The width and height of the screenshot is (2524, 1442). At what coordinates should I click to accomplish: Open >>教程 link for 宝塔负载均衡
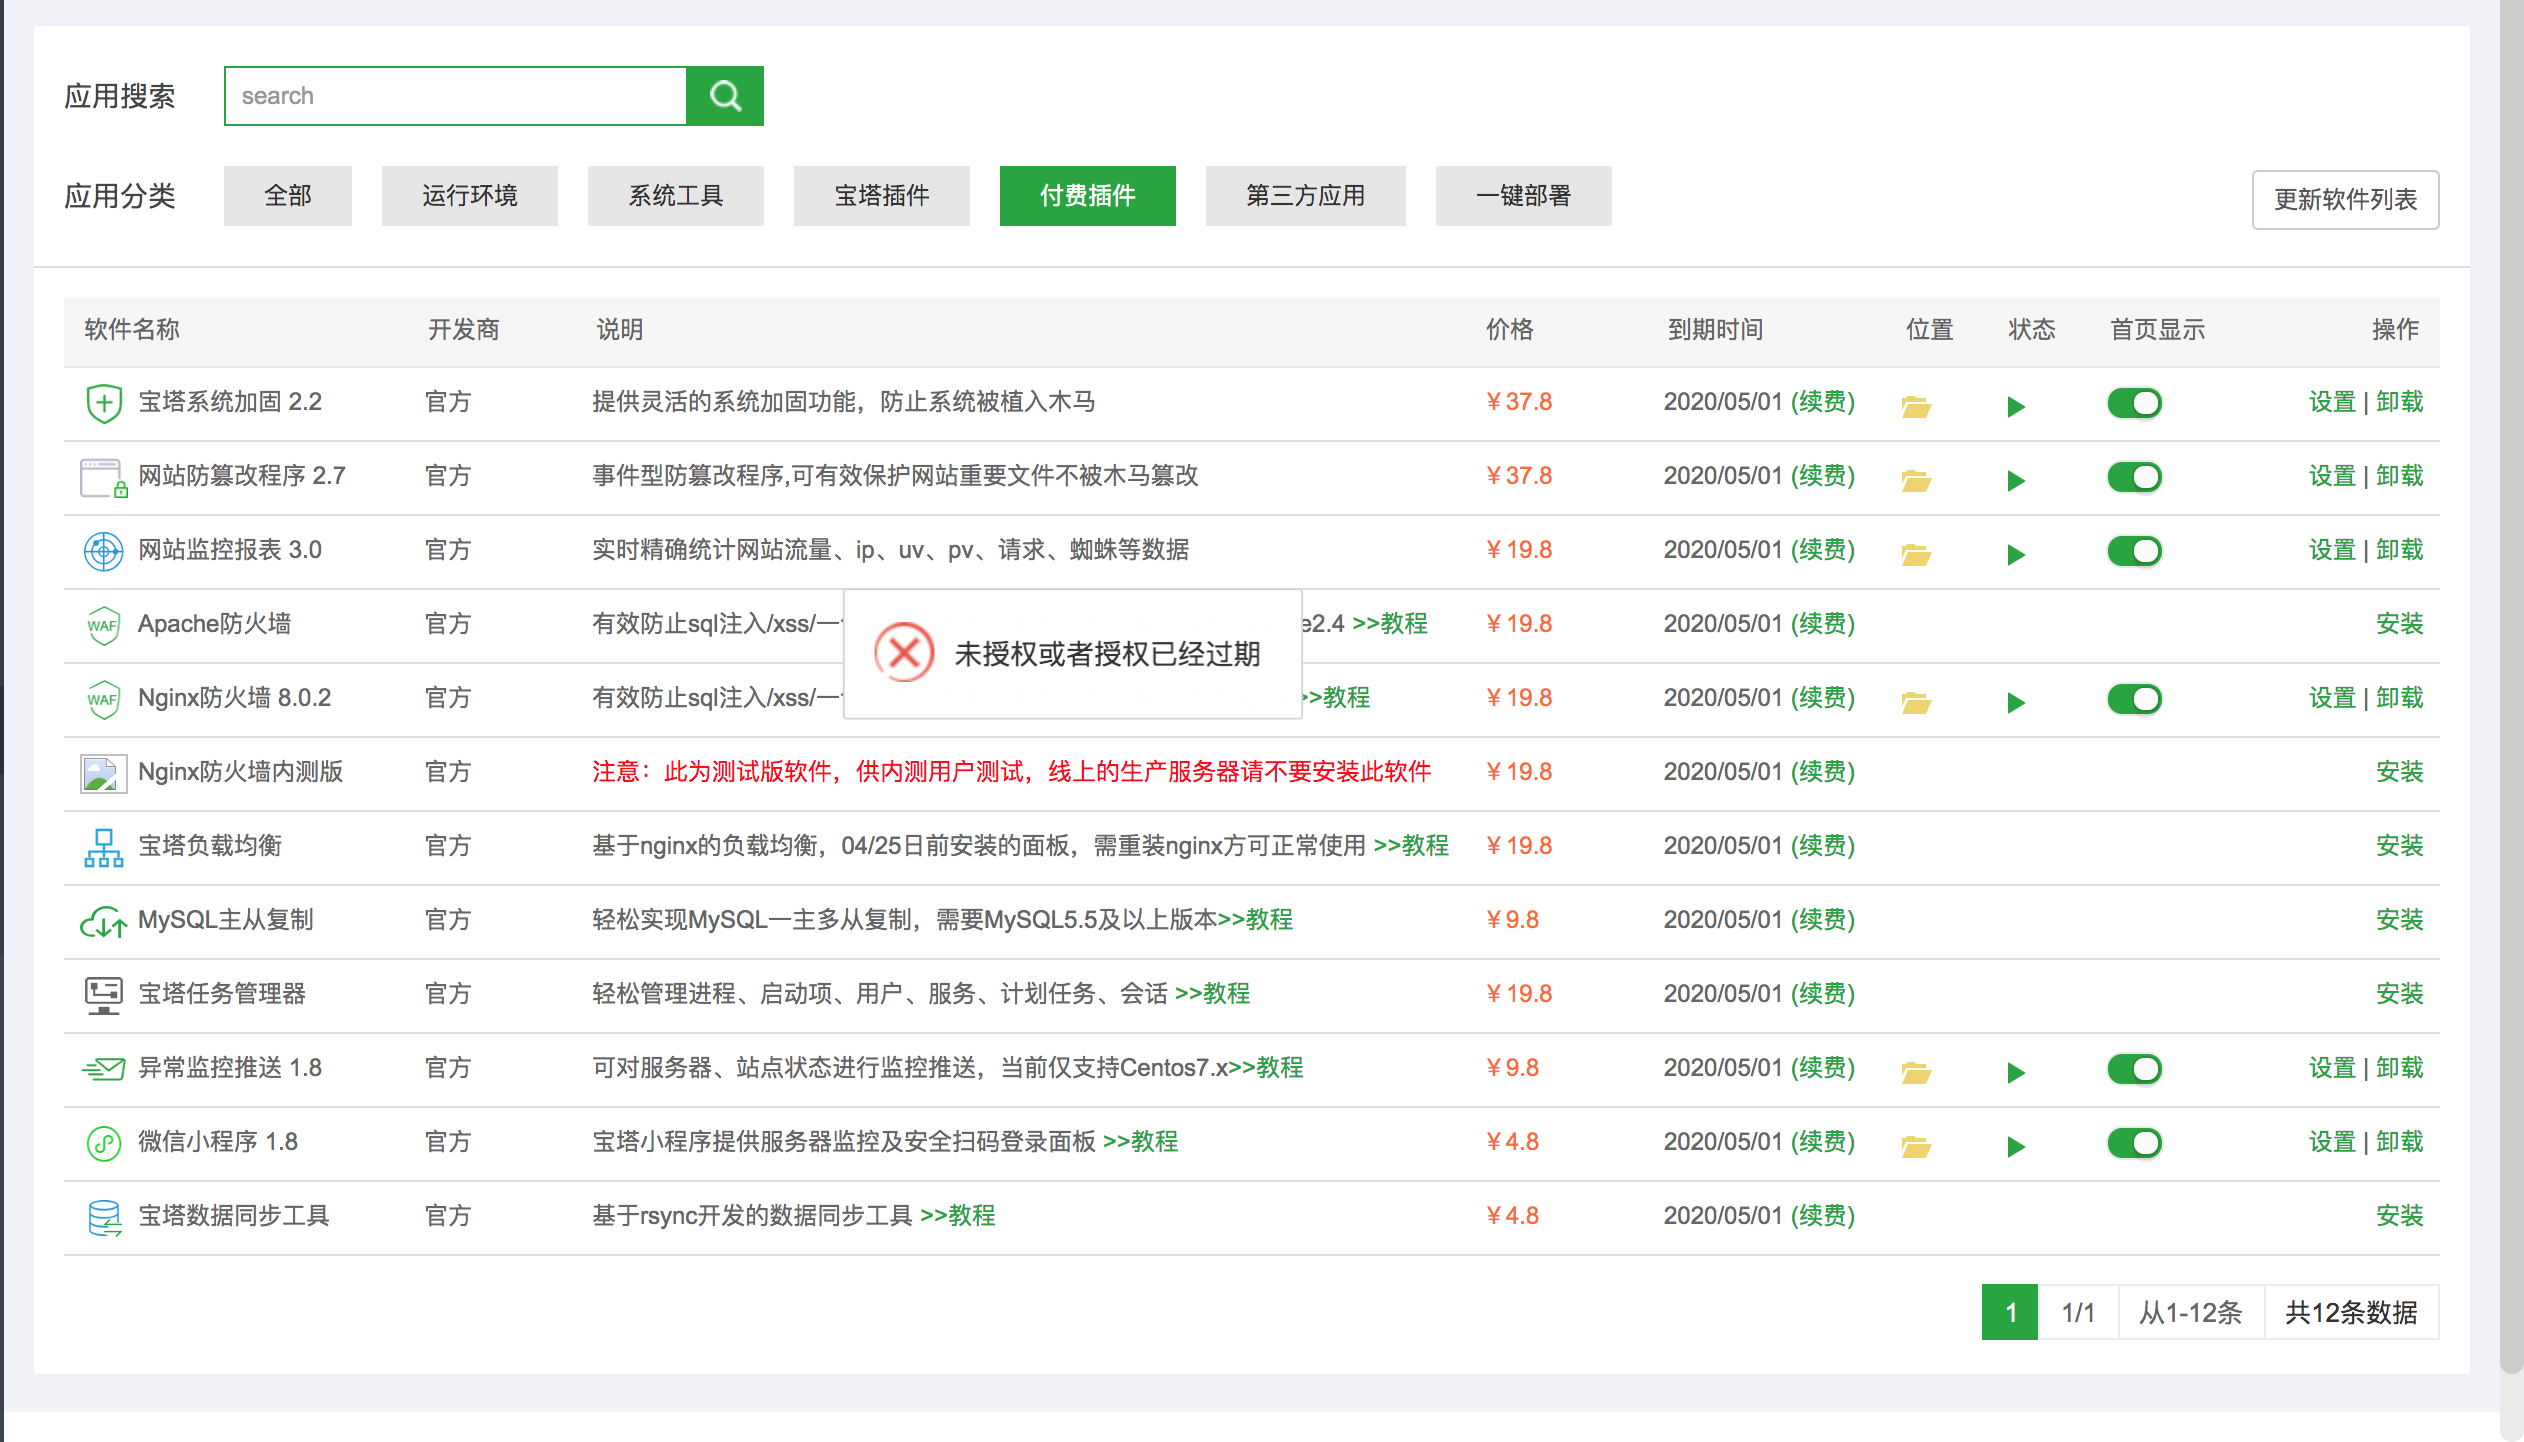(x=1412, y=846)
